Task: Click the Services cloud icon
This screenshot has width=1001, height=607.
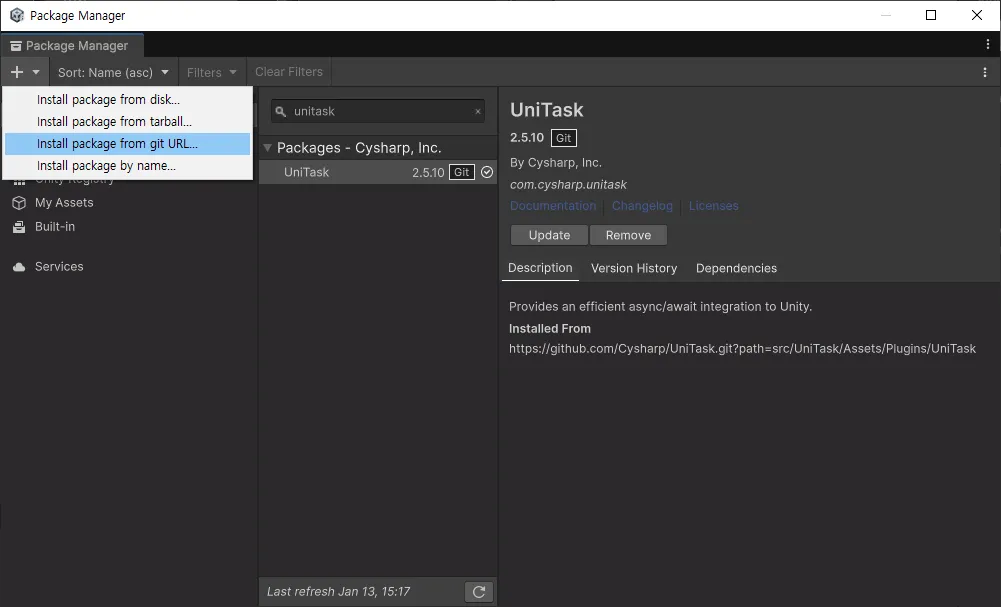Action: 19,267
